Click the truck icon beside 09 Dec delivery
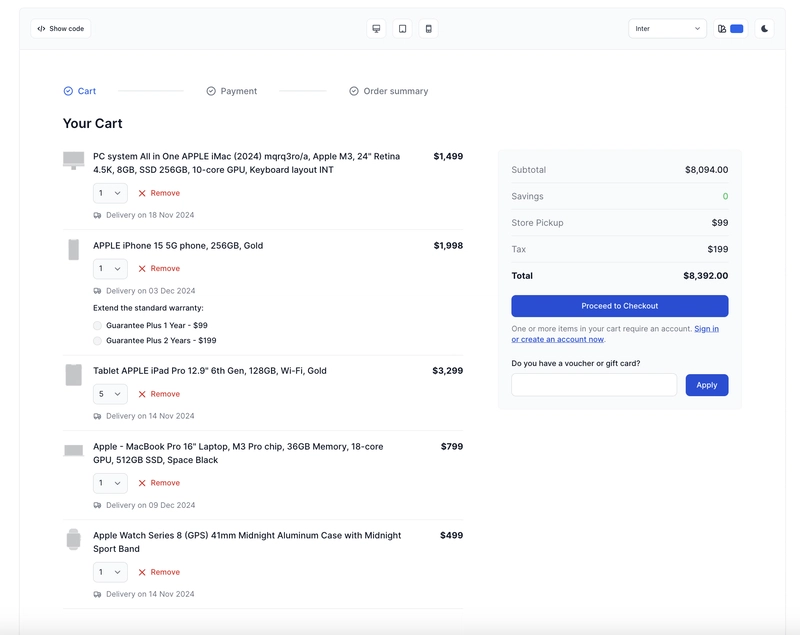 [x=97, y=505]
